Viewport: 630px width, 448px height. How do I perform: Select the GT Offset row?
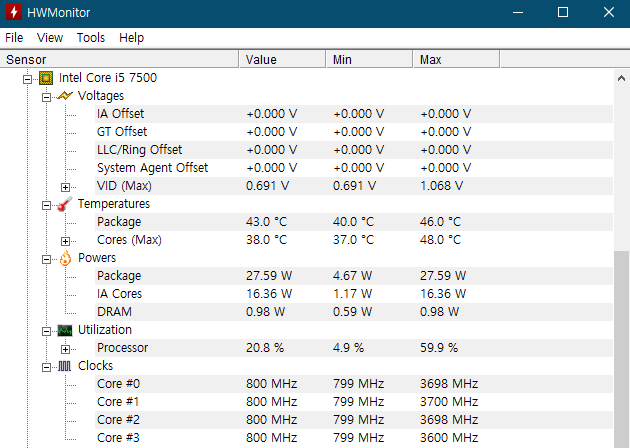(x=354, y=132)
